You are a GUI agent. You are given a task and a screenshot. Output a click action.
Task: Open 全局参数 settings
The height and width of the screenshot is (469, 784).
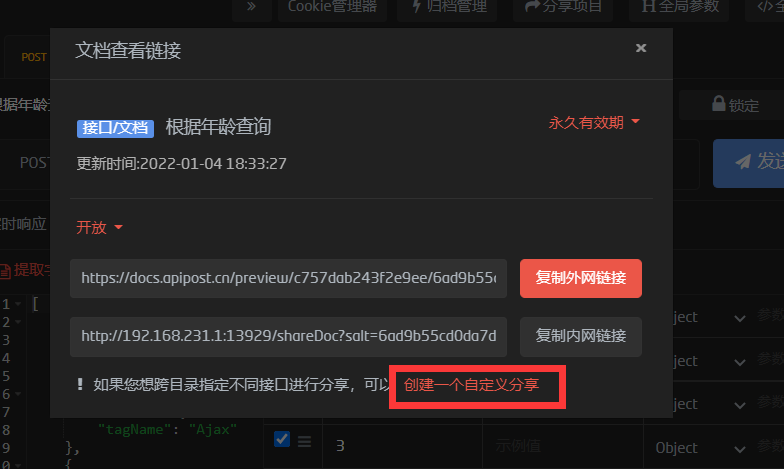(679, 7)
